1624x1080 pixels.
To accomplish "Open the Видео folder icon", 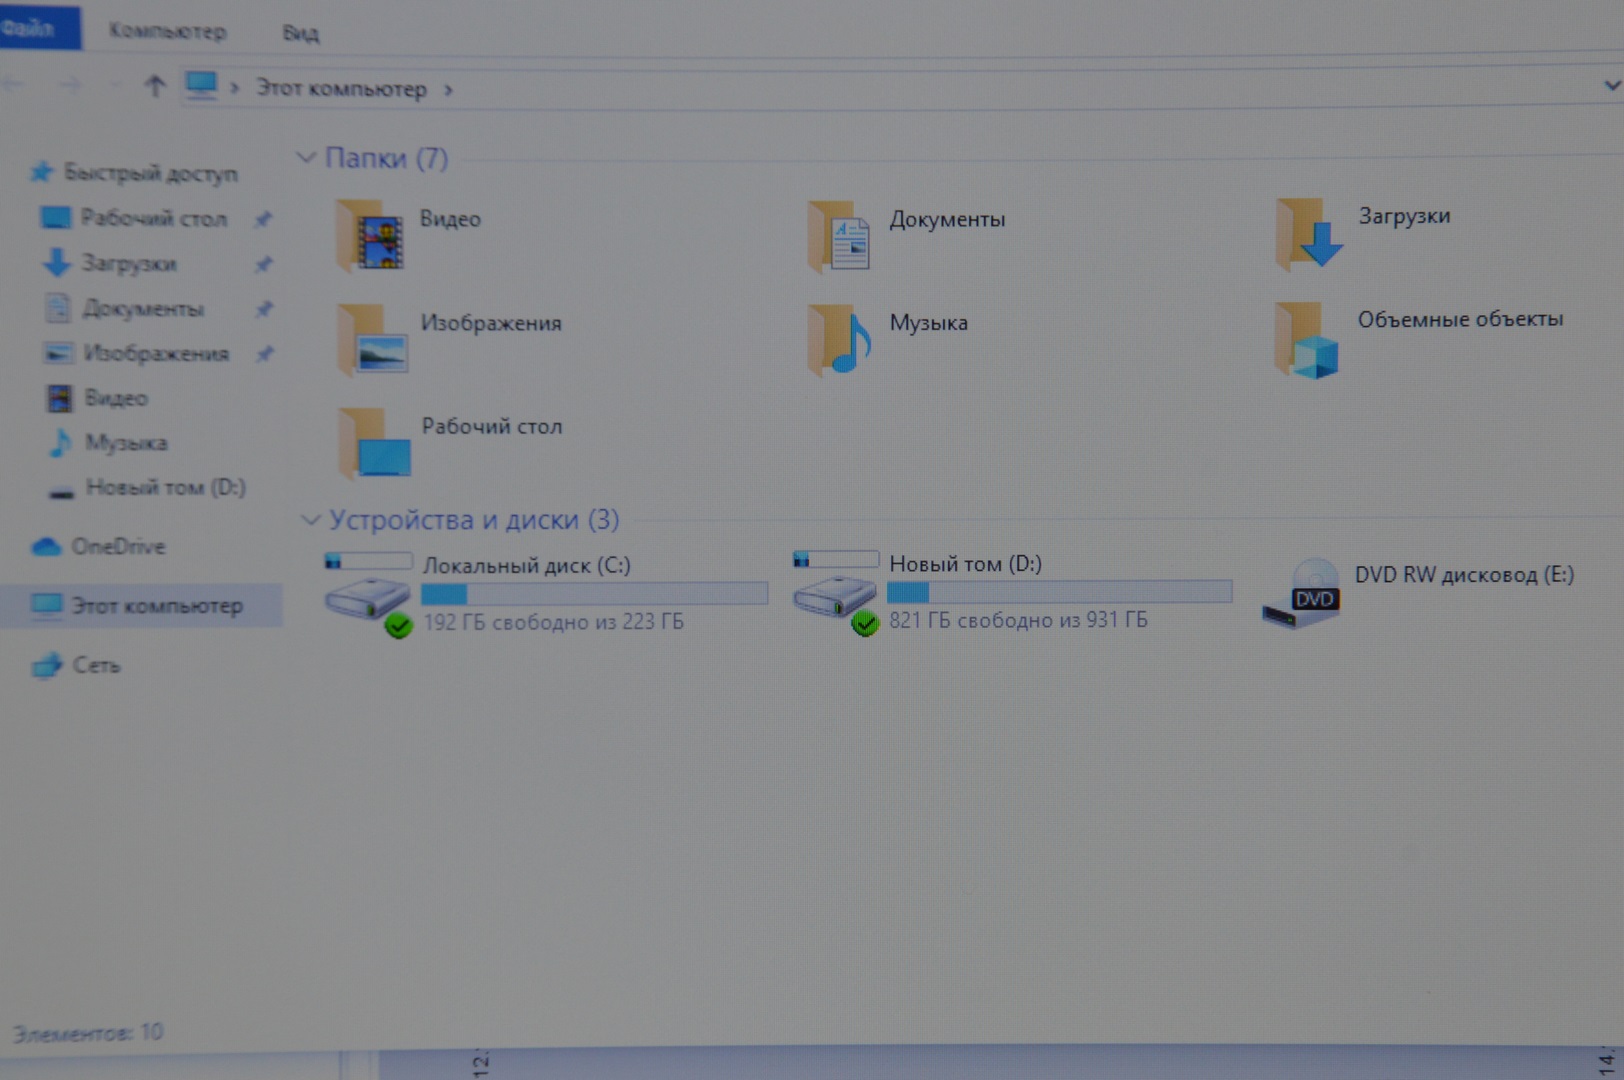I will coord(371,237).
